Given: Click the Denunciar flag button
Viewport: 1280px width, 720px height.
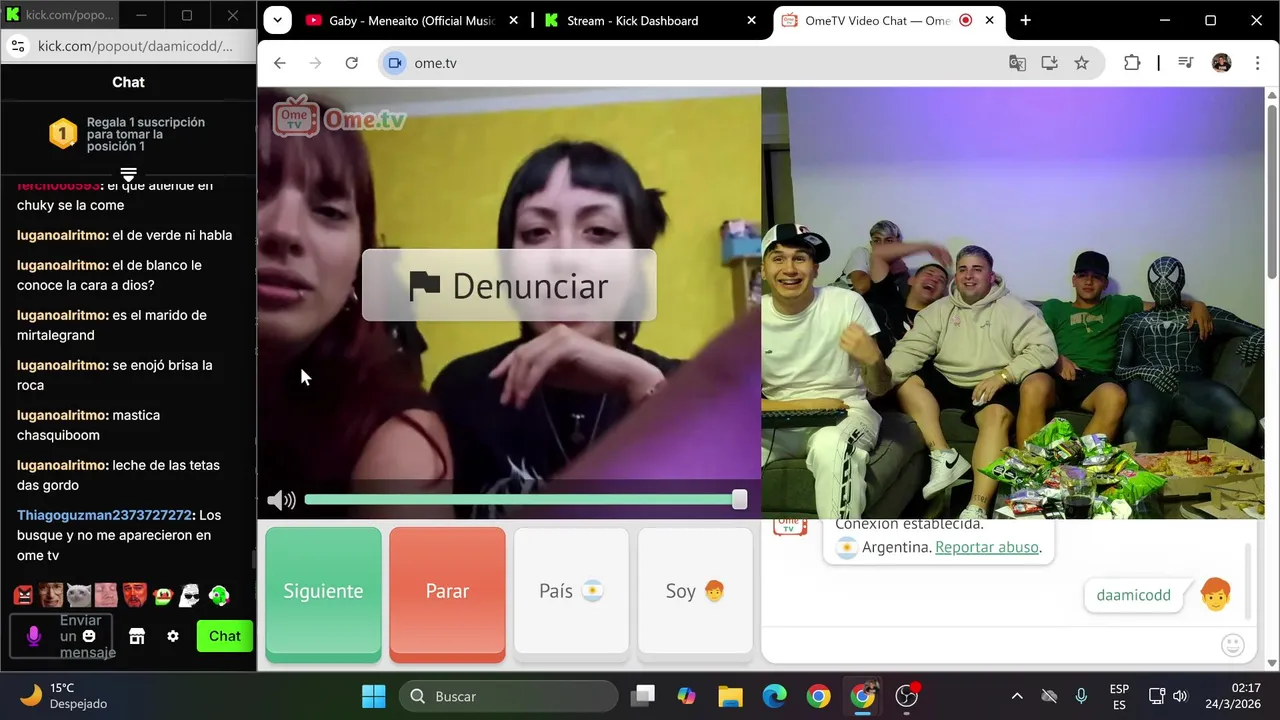Looking at the screenshot, I should [509, 286].
